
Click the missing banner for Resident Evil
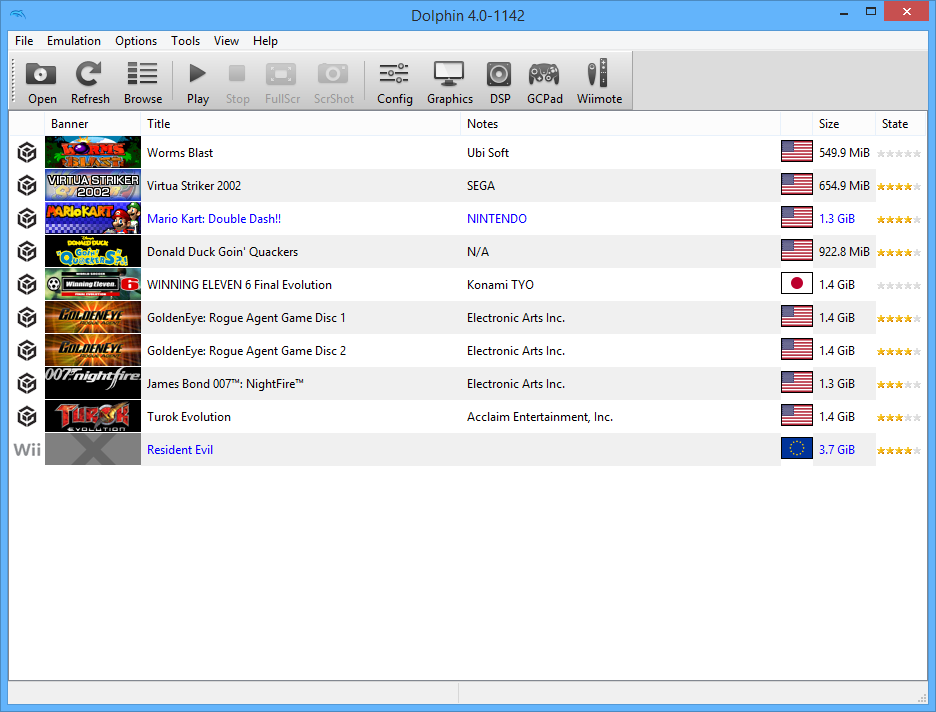[93, 449]
